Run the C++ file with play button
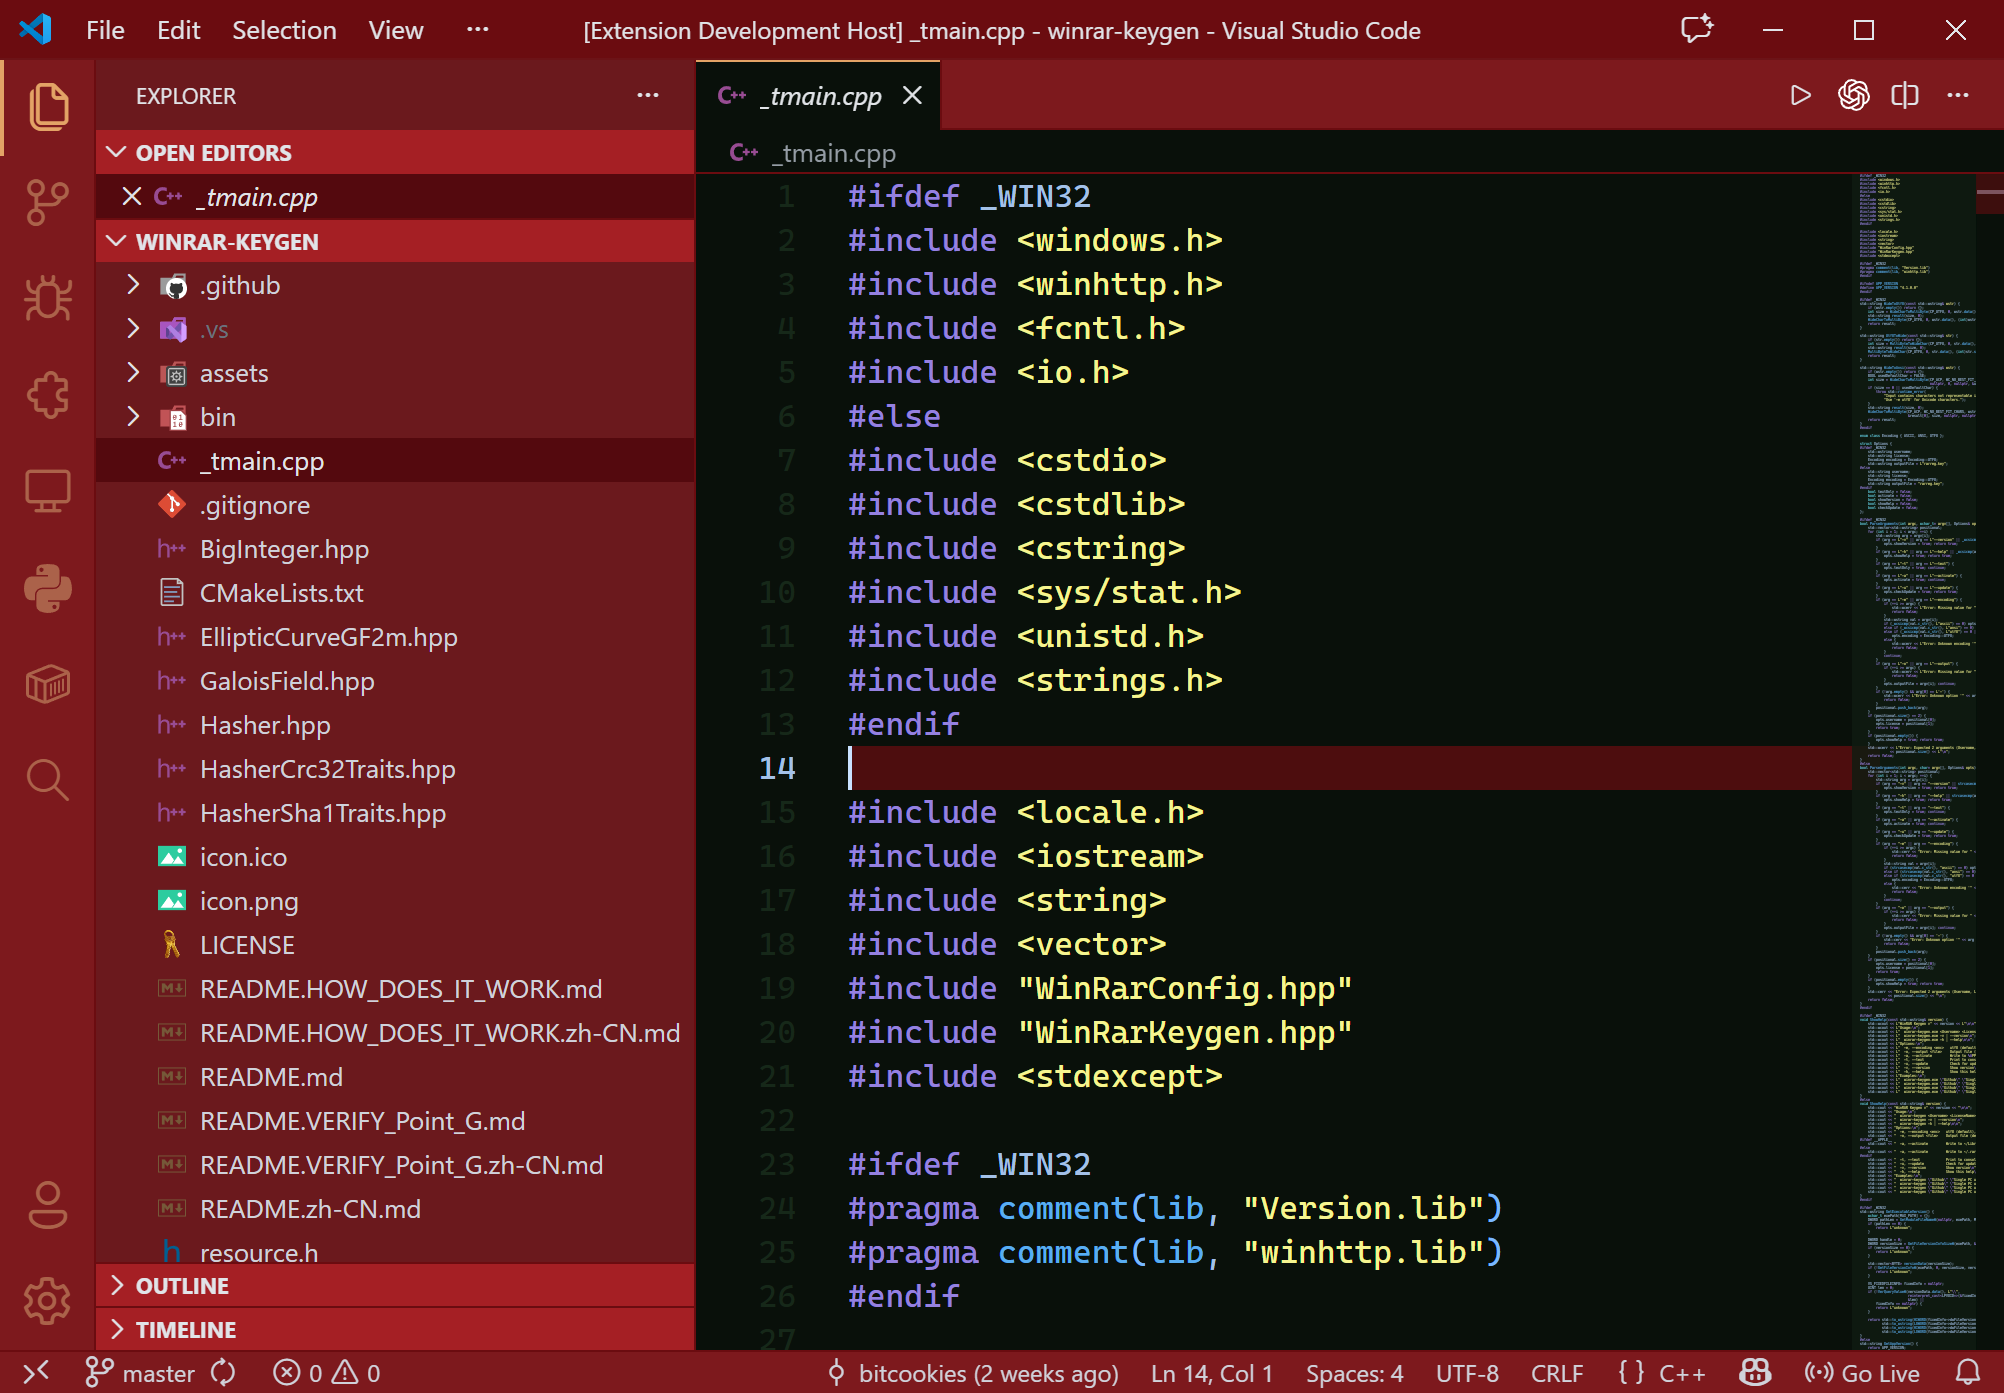Viewport: 2004px width, 1393px height. [1801, 95]
